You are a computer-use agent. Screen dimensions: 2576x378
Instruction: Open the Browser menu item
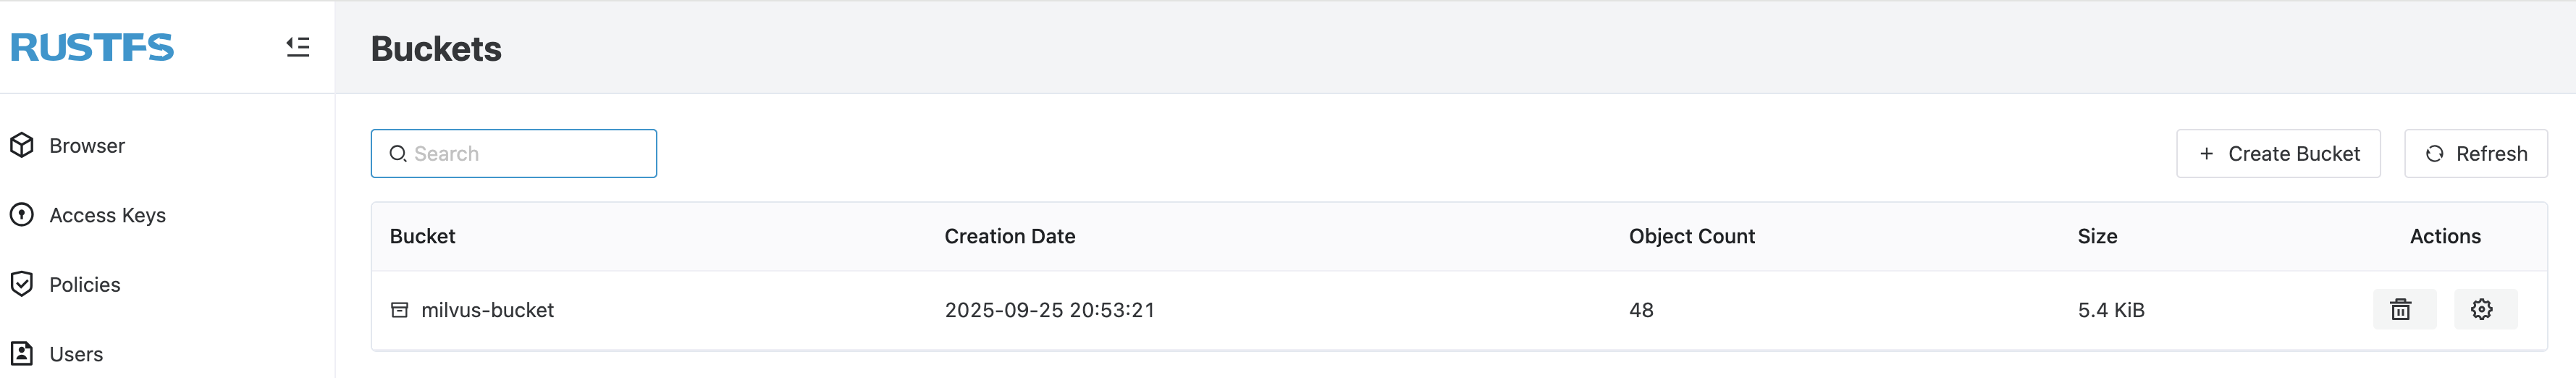[87, 146]
